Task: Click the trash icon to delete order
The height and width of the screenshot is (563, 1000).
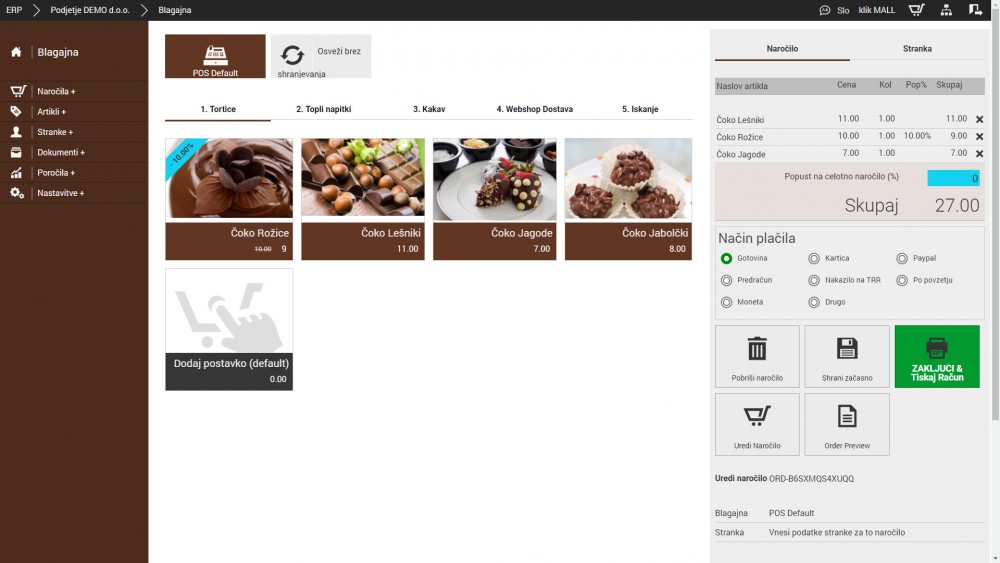Action: [757, 349]
